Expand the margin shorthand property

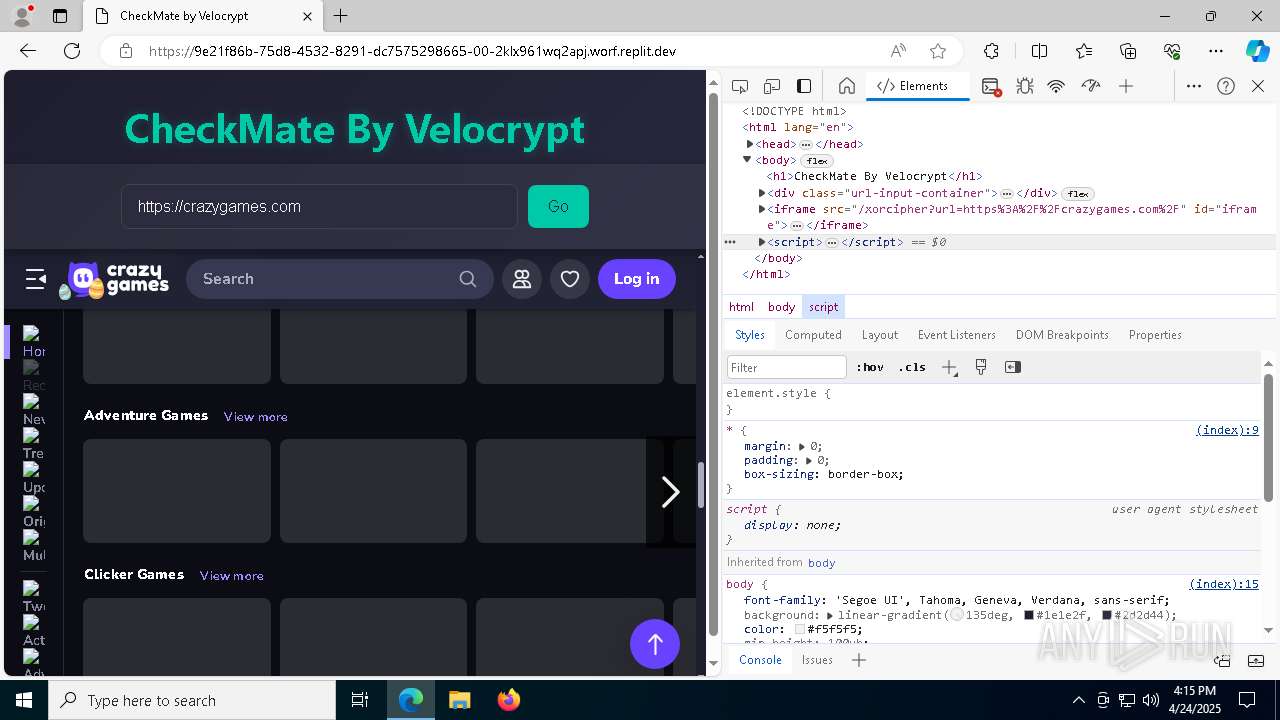click(803, 446)
